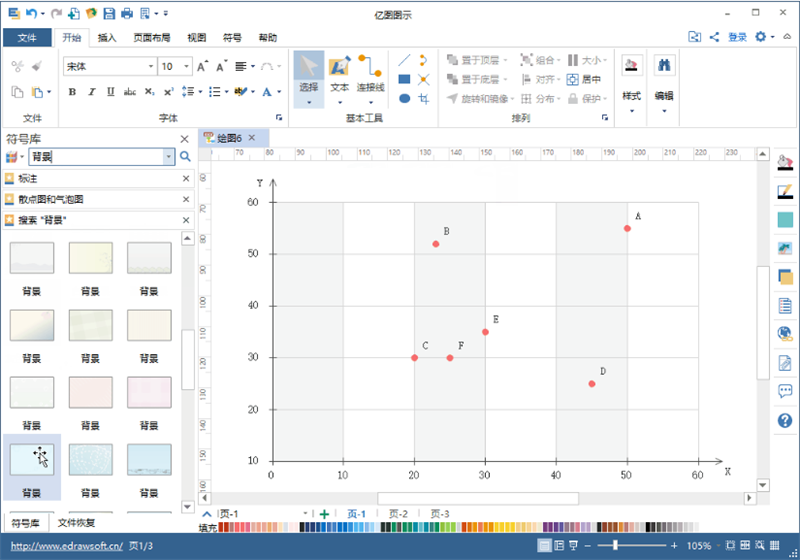The width and height of the screenshot is (800, 560).
Task: Select the crop tool icon
Action: pos(423,98)
